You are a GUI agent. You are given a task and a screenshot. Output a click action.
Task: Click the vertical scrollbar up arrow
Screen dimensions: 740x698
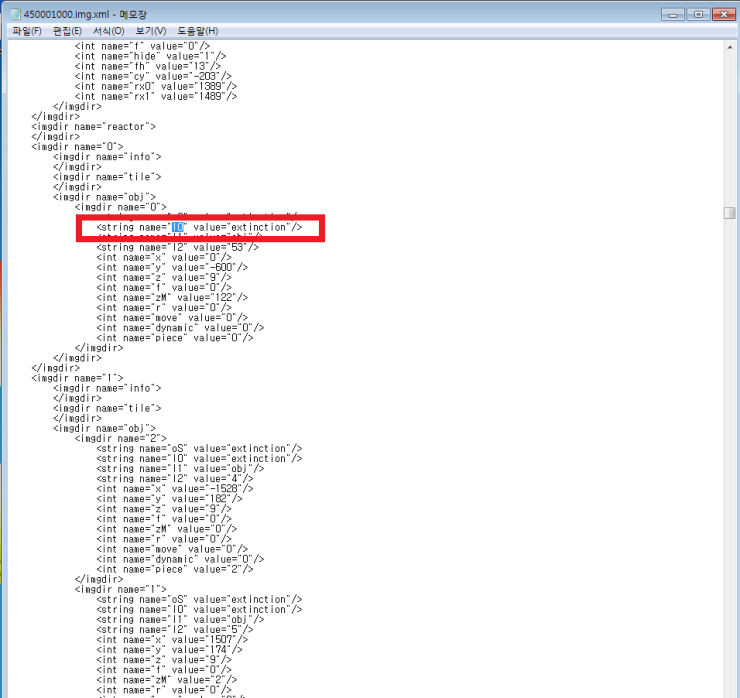click(730, 47)
